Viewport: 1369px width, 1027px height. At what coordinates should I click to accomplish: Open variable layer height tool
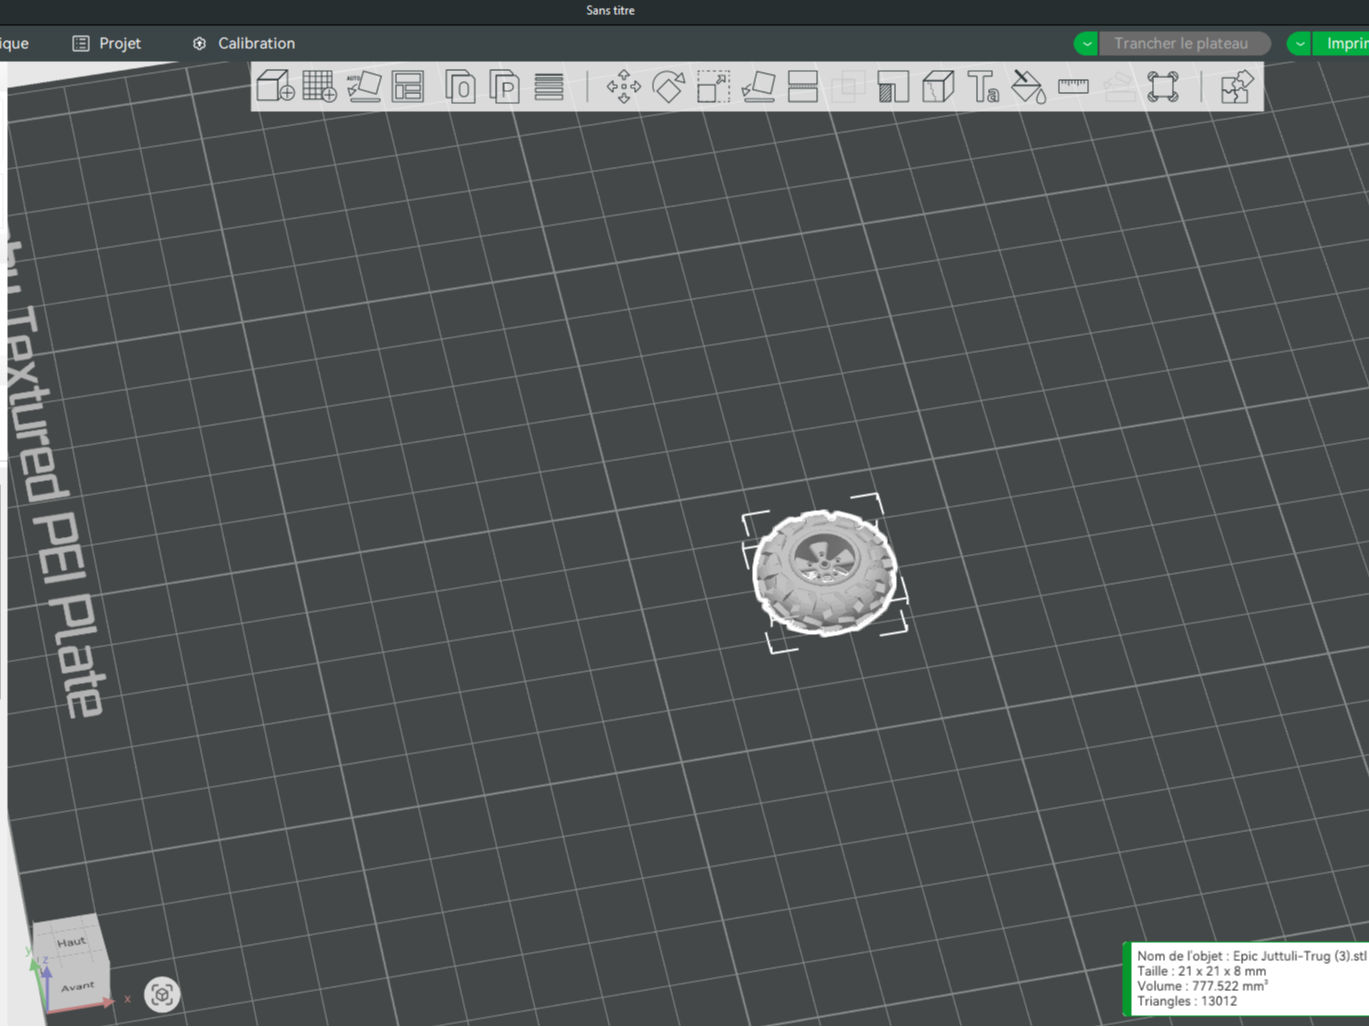click(x=548, y=86)
